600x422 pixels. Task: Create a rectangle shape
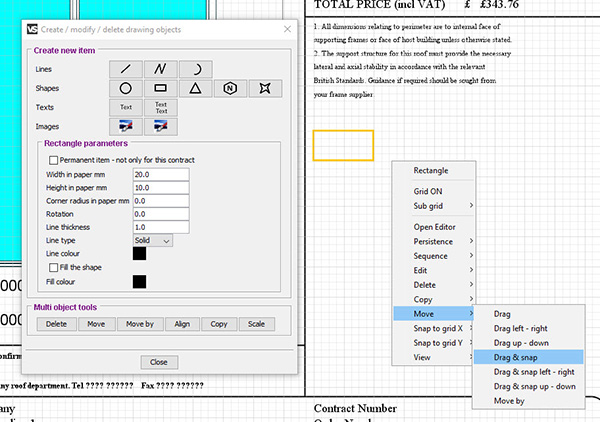tap(160, 88)
